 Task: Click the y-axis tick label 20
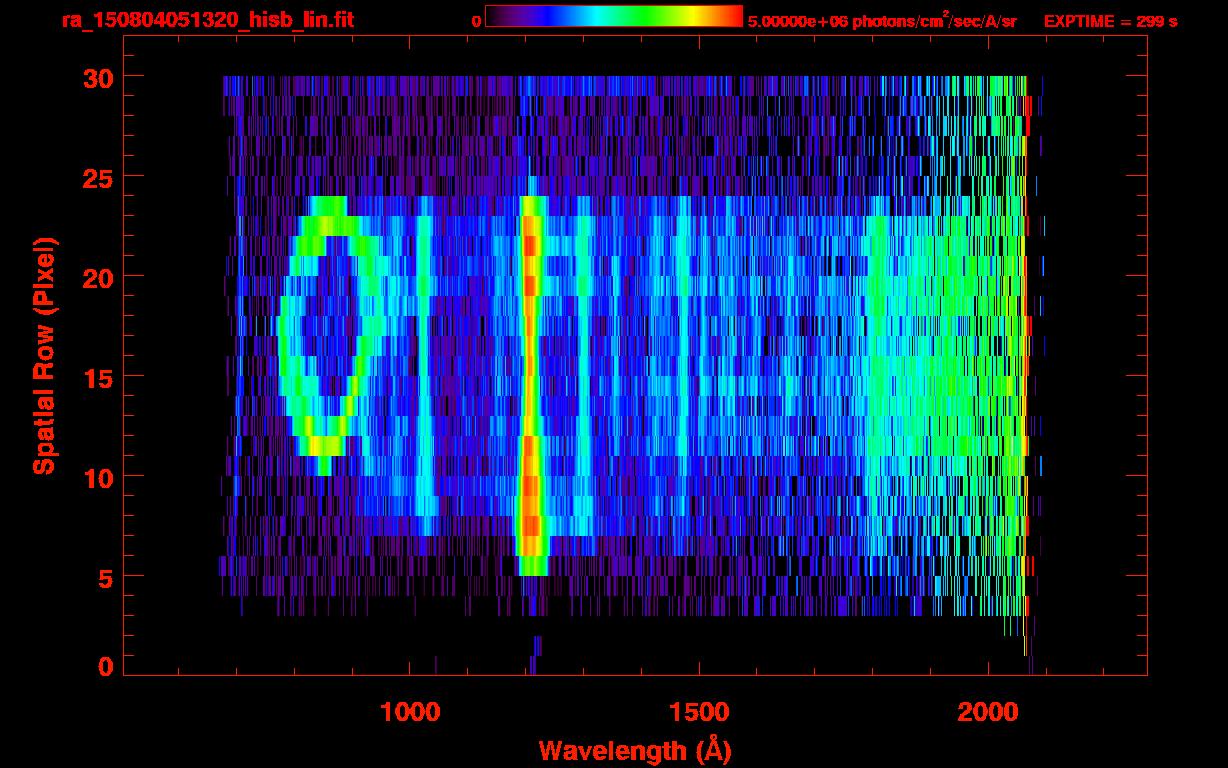point(96,277)
